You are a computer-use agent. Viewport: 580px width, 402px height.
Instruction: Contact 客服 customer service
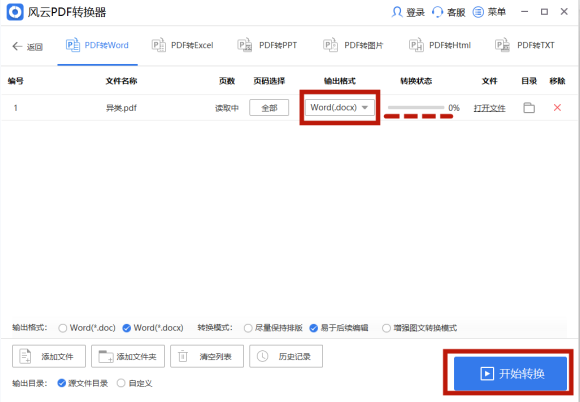click(x=448, y=12)
